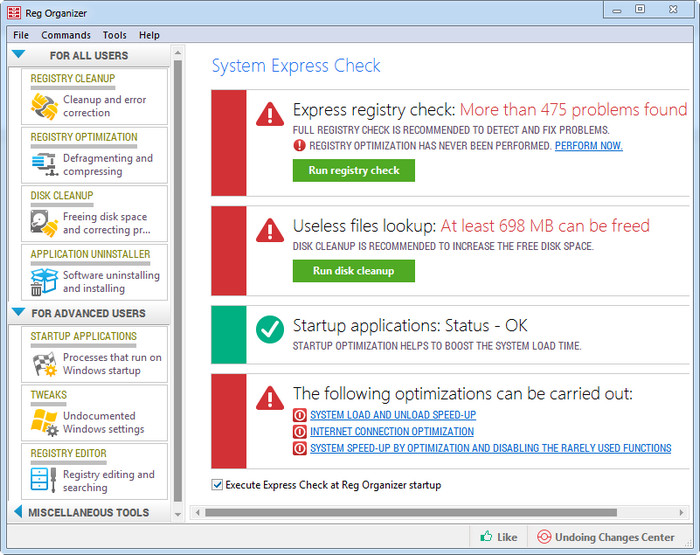Screen dimensions: 700x555
Task: Uncheck Execute Express Check at startup
Action: [x=217, y=485]
